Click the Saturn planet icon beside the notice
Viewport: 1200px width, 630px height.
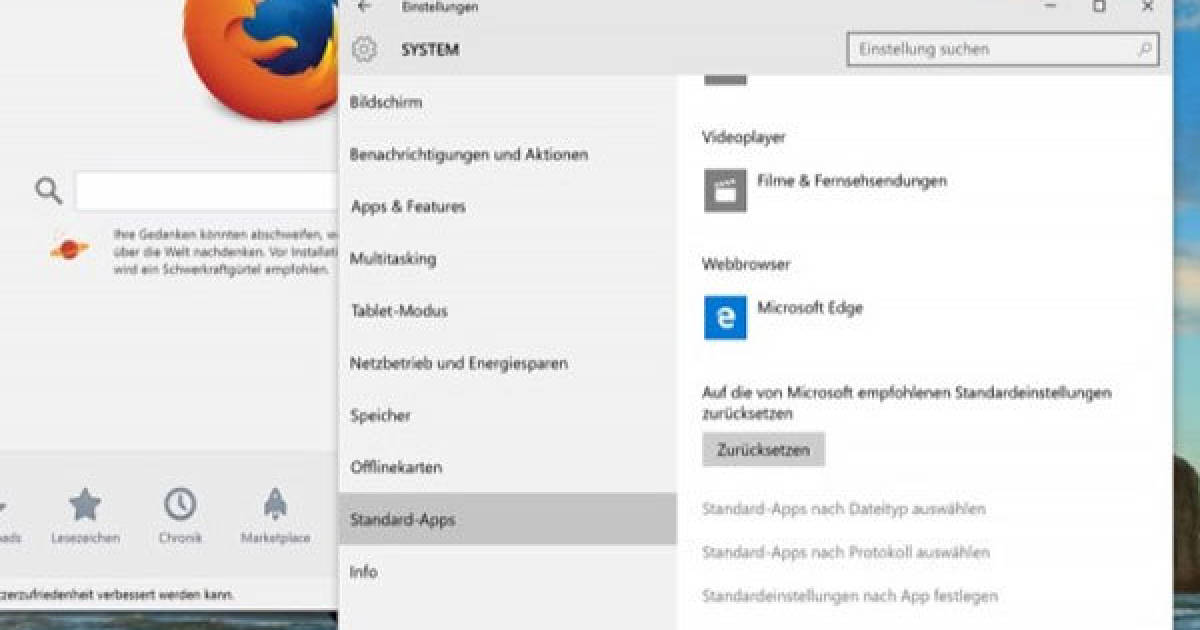click(68, 247)
